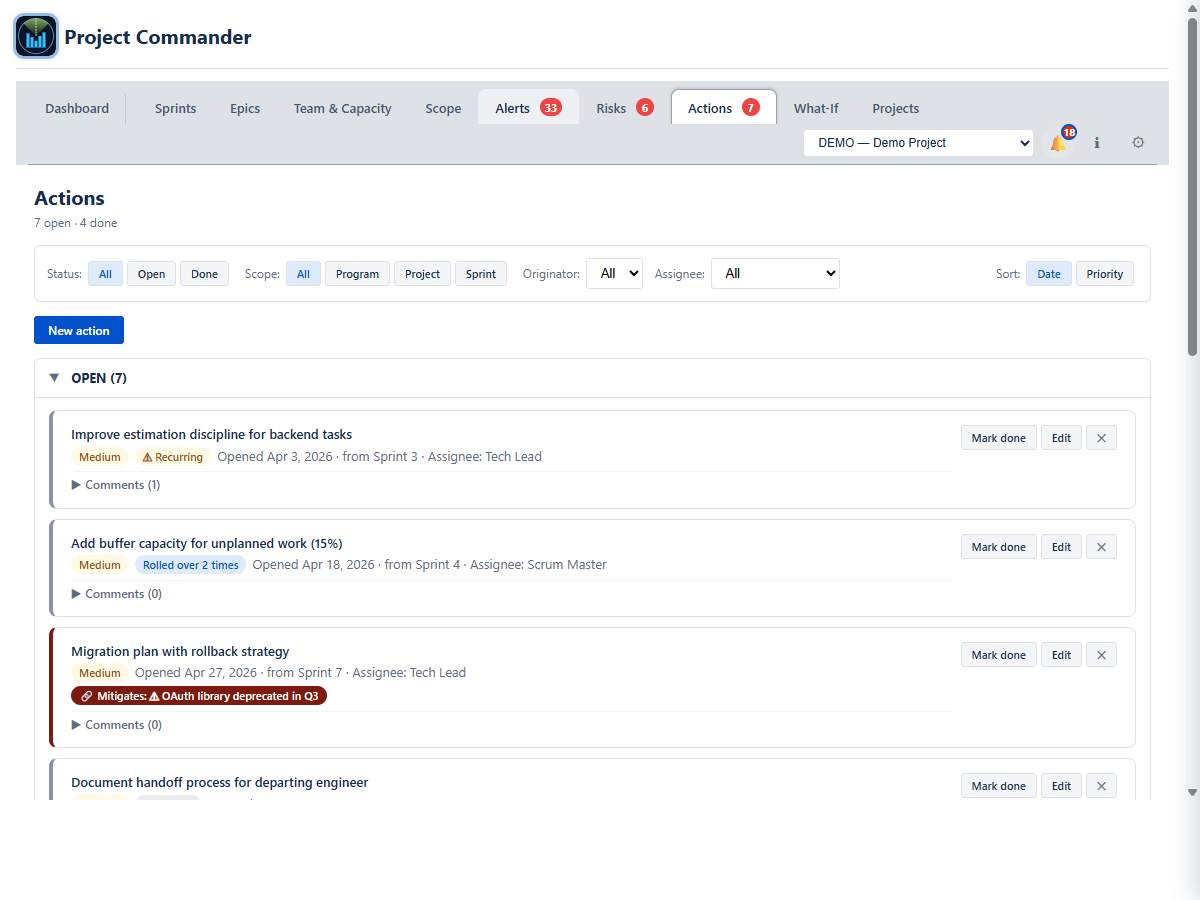Open the Assignee dropdown
This screenshot has height=900, width=1200.
click(775, 273)
